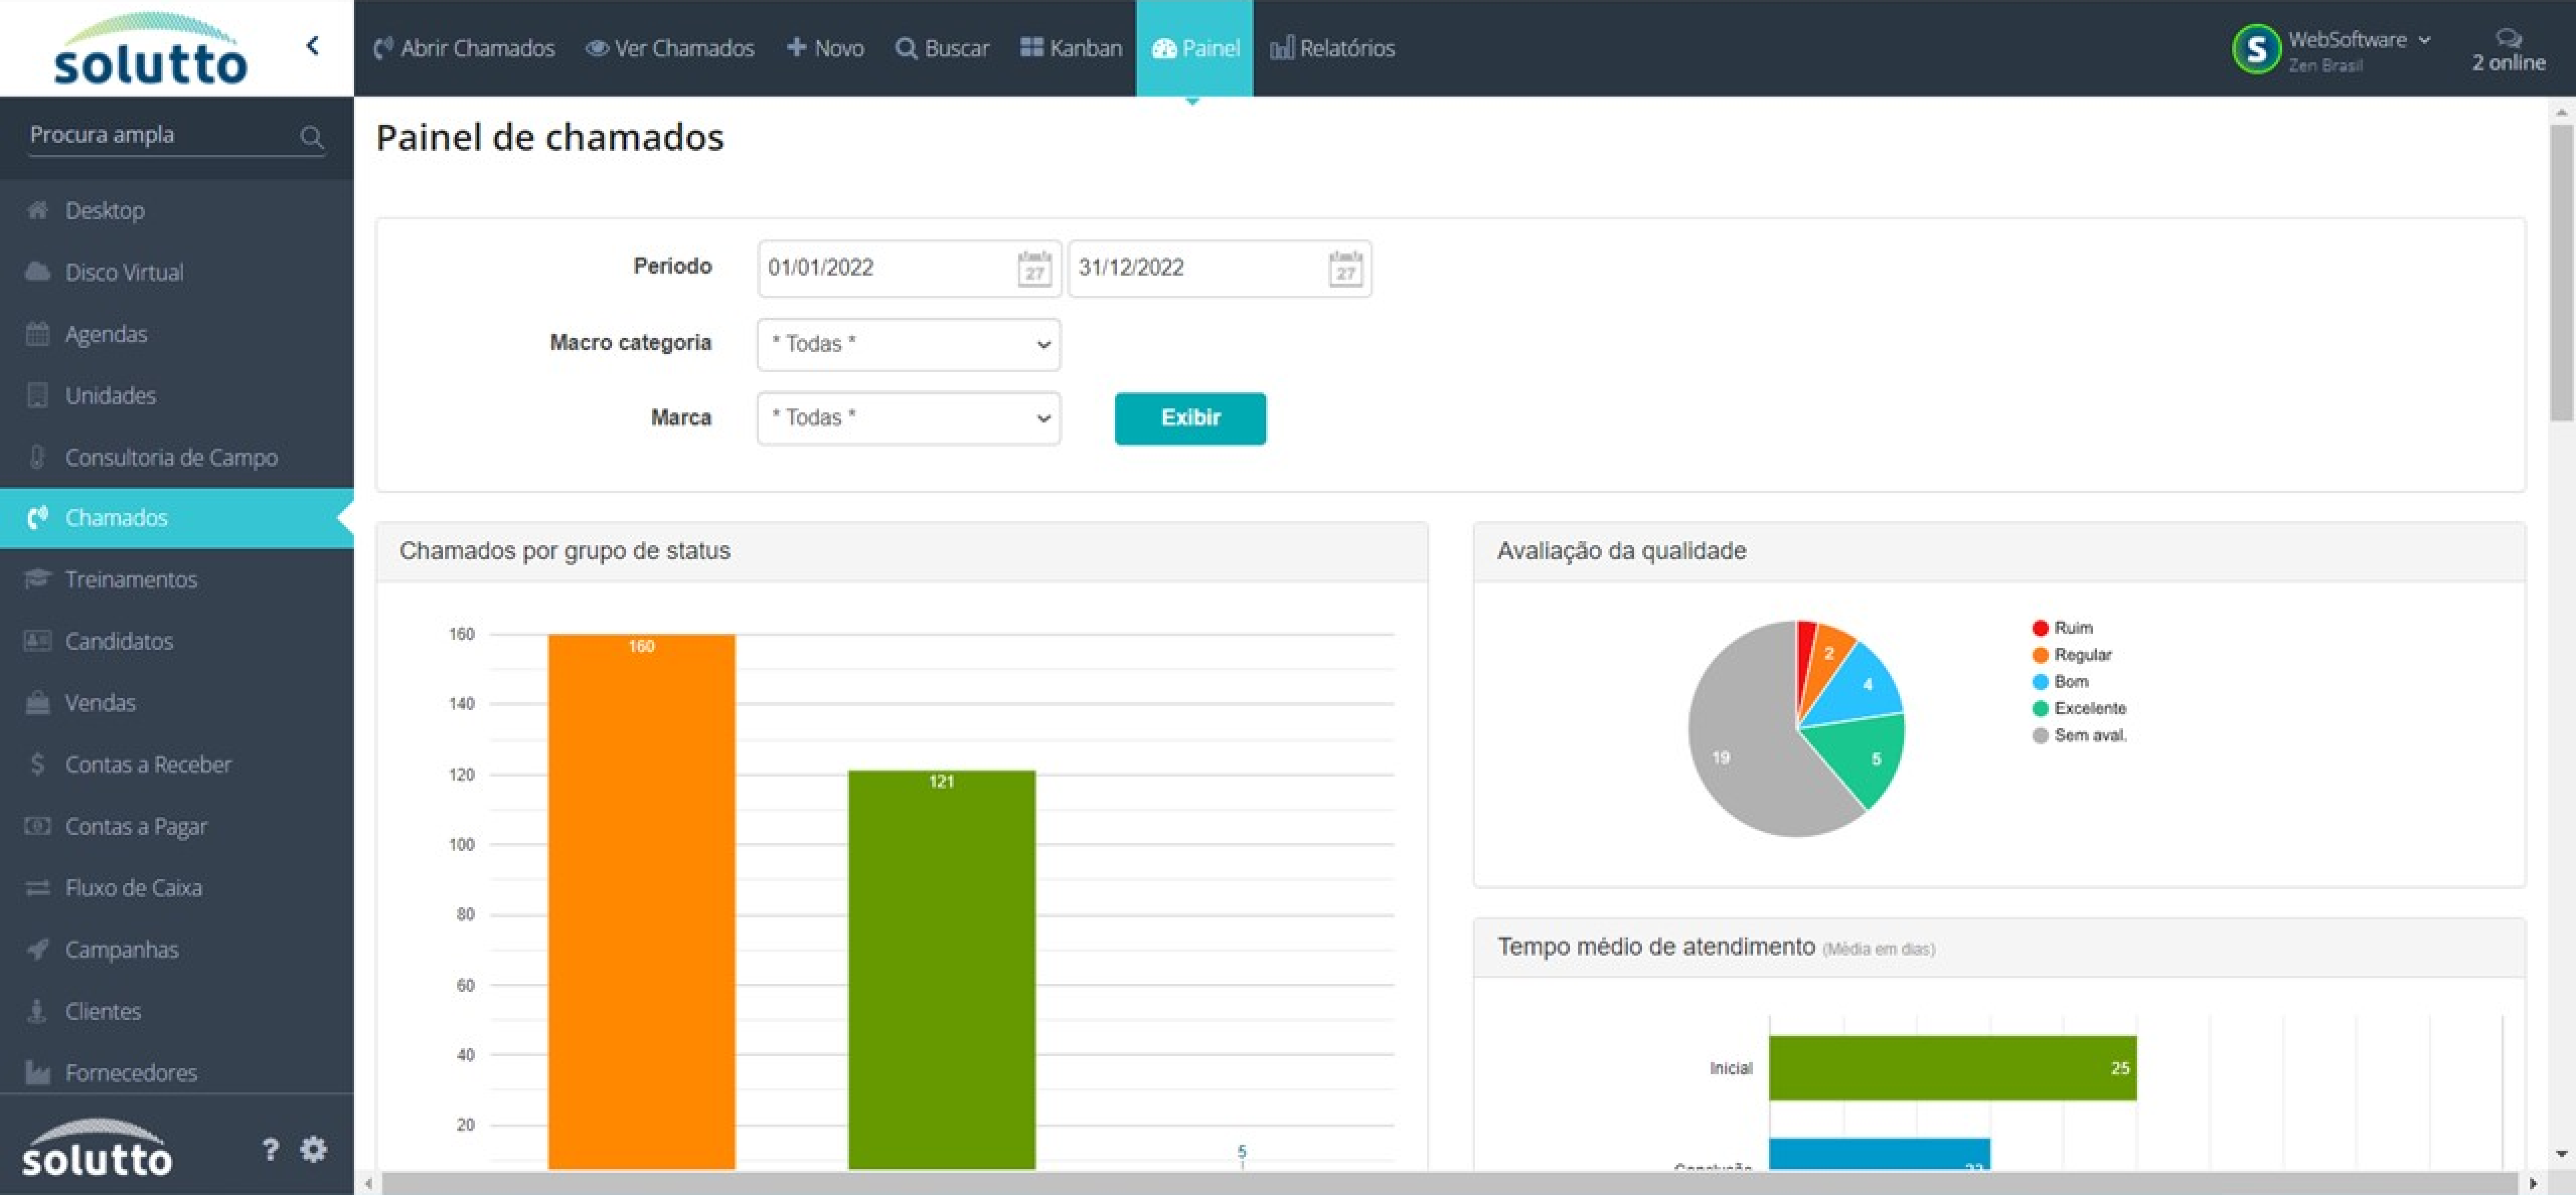Click the Agendas sidebar label
Image resolution: width=2576 pixels, height=1195 pixels.
coord(106,334)
